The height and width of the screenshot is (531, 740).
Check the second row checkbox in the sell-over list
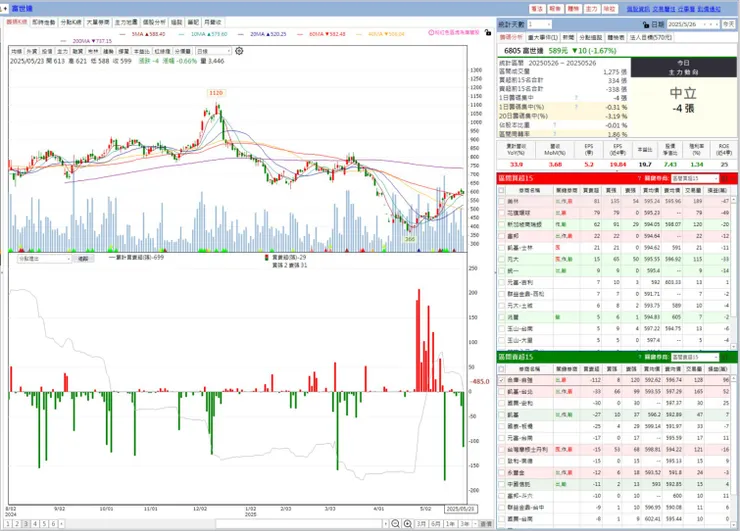pyautogui.click(x=501, y=392)
